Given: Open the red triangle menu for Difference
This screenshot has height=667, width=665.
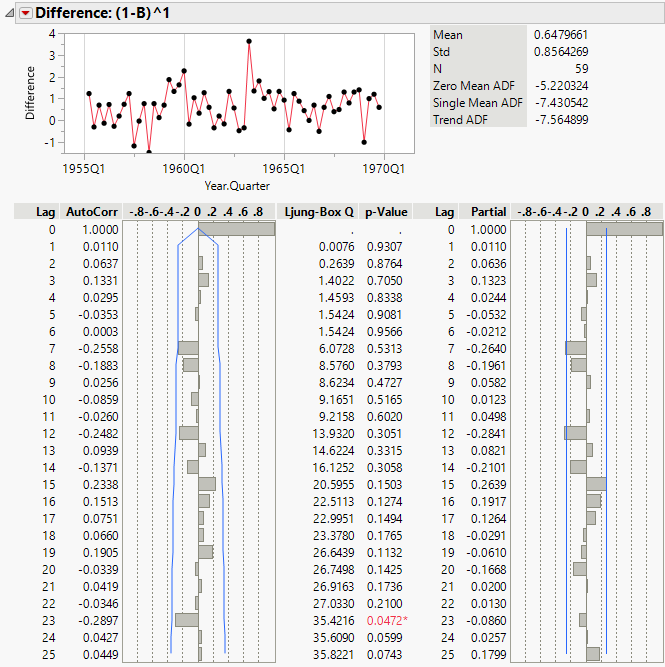Looking at the screenshot, I should click(x=26, y=13).
